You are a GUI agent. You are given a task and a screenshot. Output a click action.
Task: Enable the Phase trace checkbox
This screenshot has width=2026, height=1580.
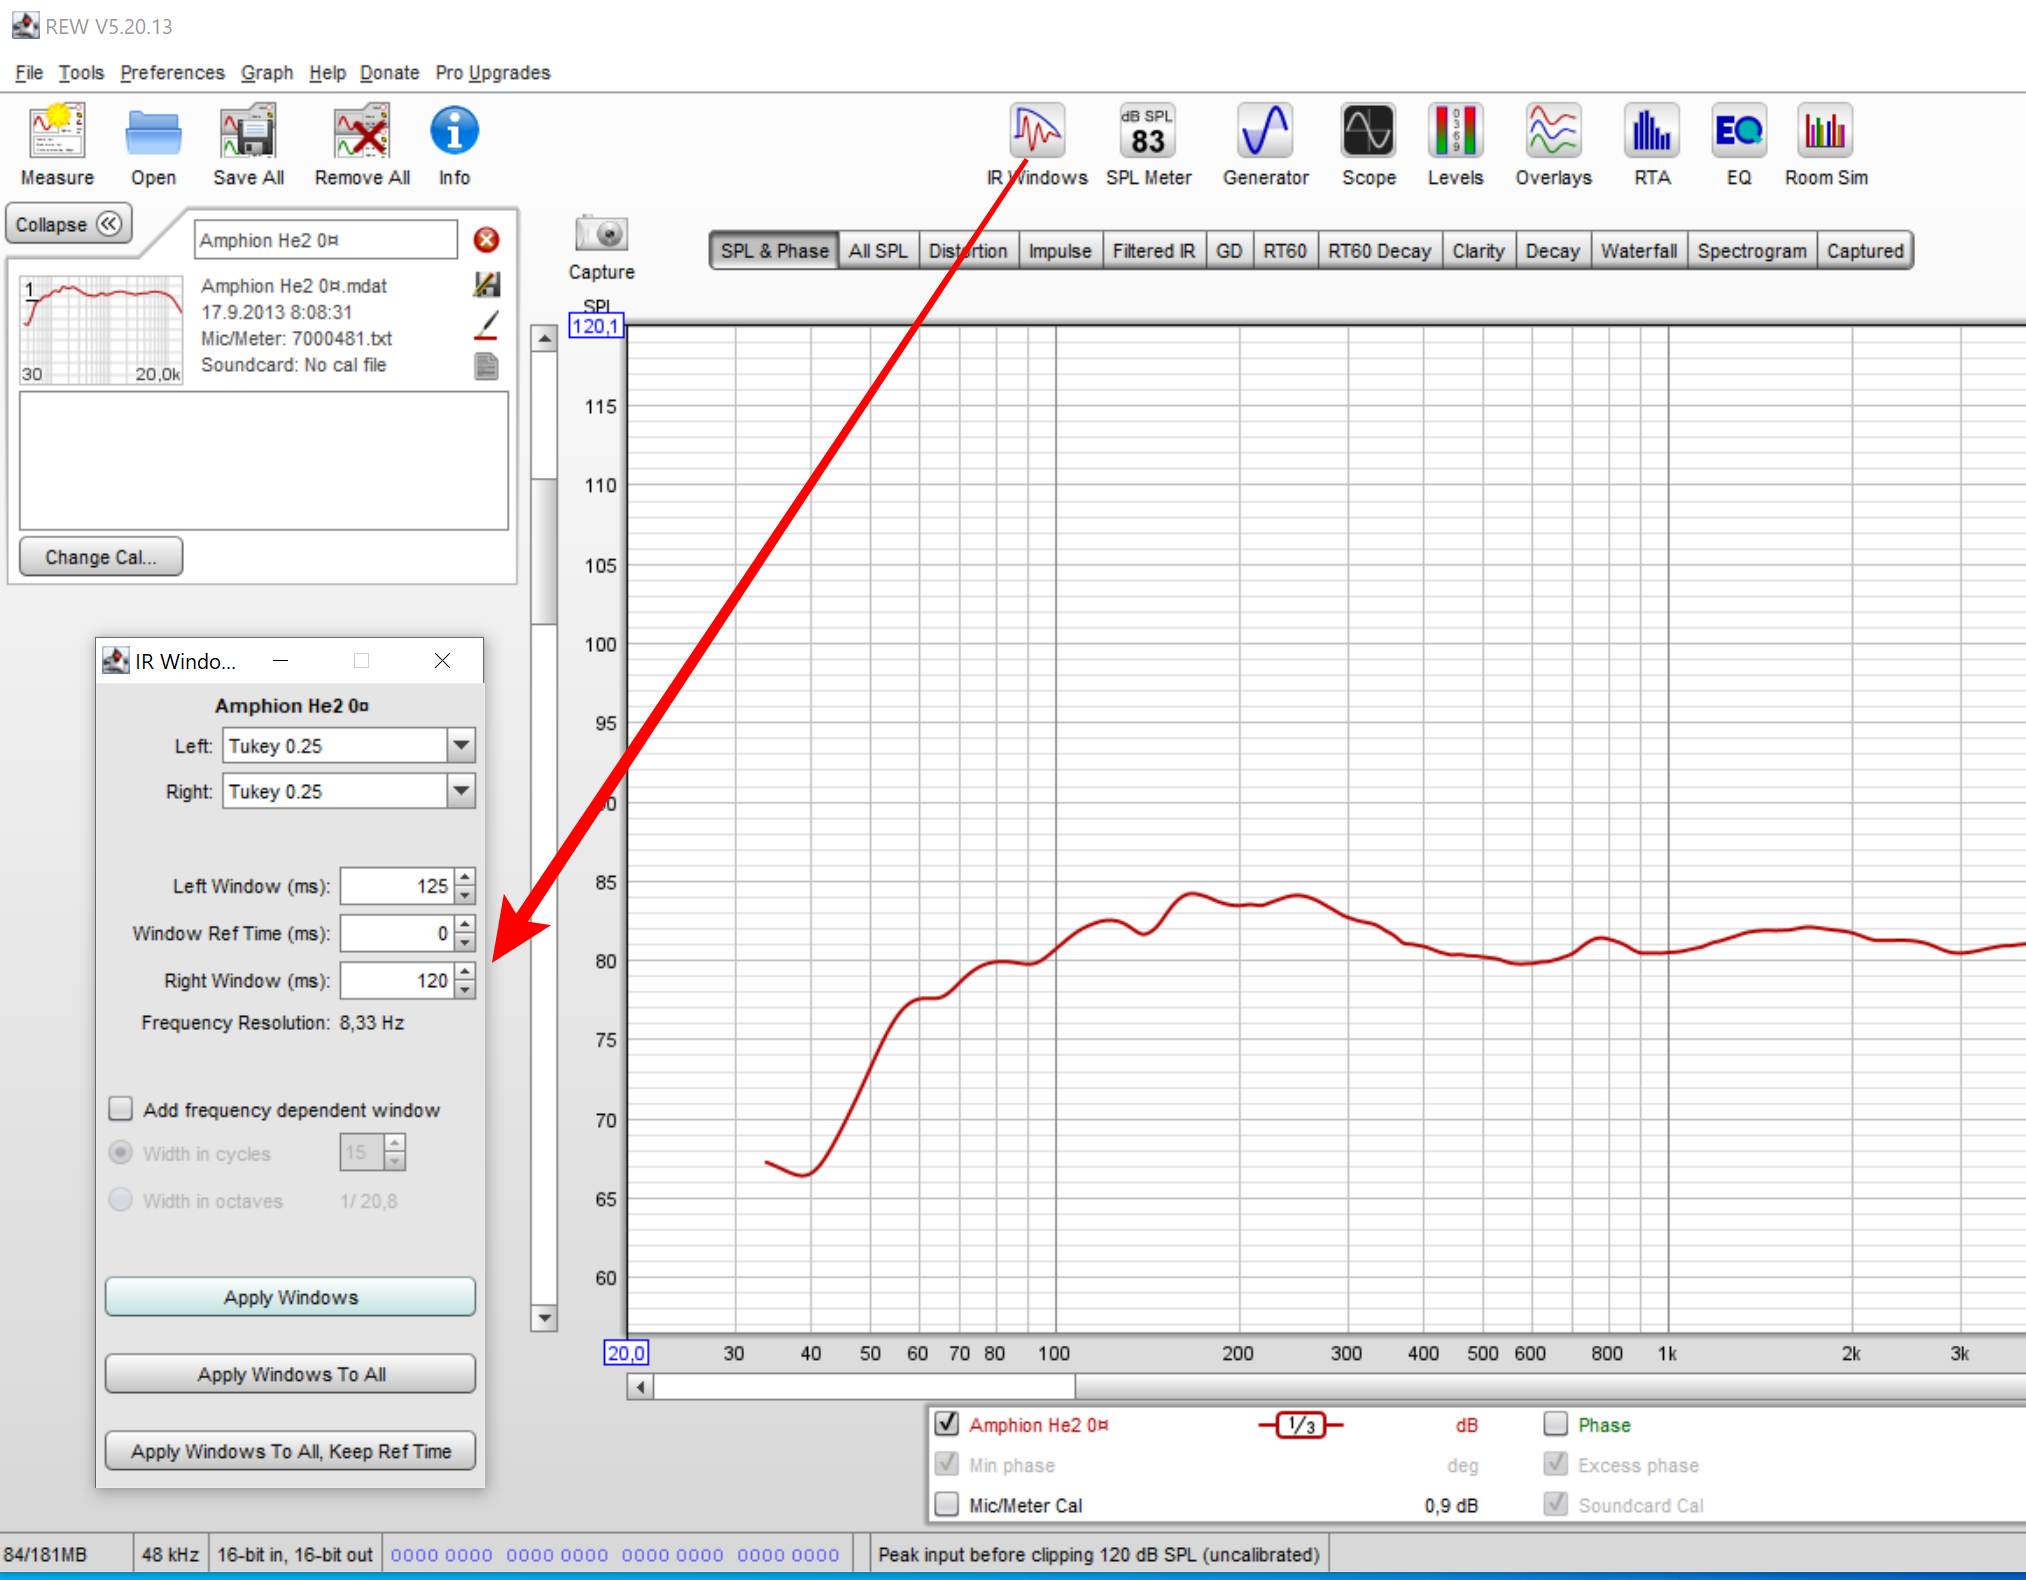[1555, 1424]
